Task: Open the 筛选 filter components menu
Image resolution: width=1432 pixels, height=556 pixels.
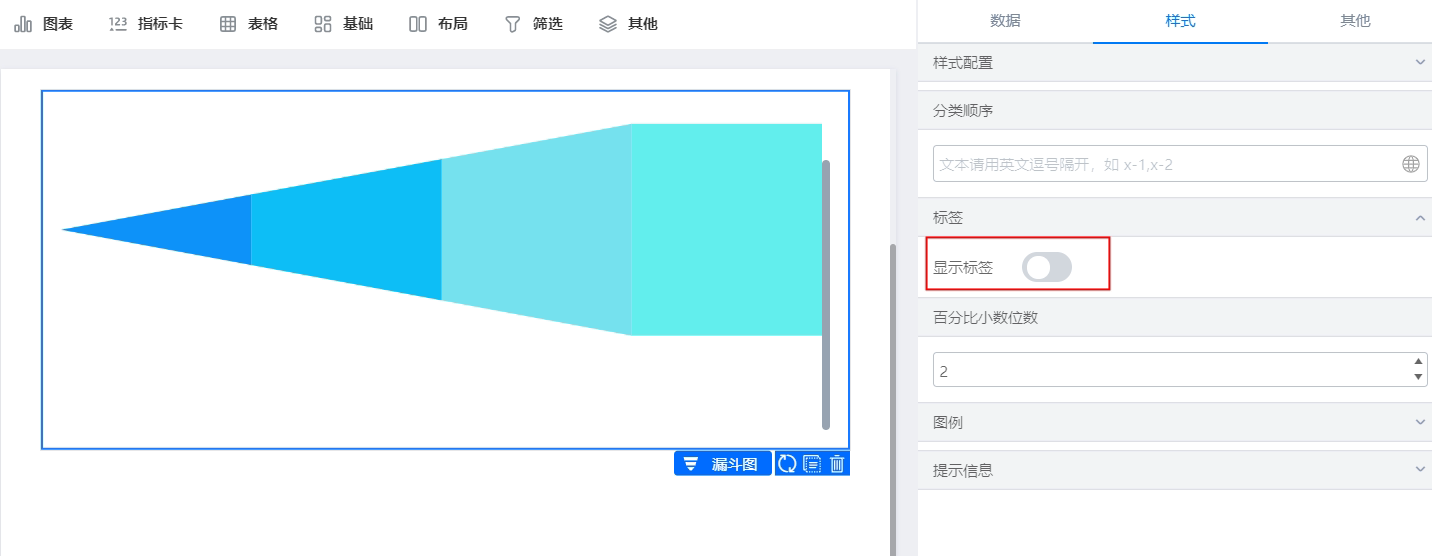Action: pos(533,24)
